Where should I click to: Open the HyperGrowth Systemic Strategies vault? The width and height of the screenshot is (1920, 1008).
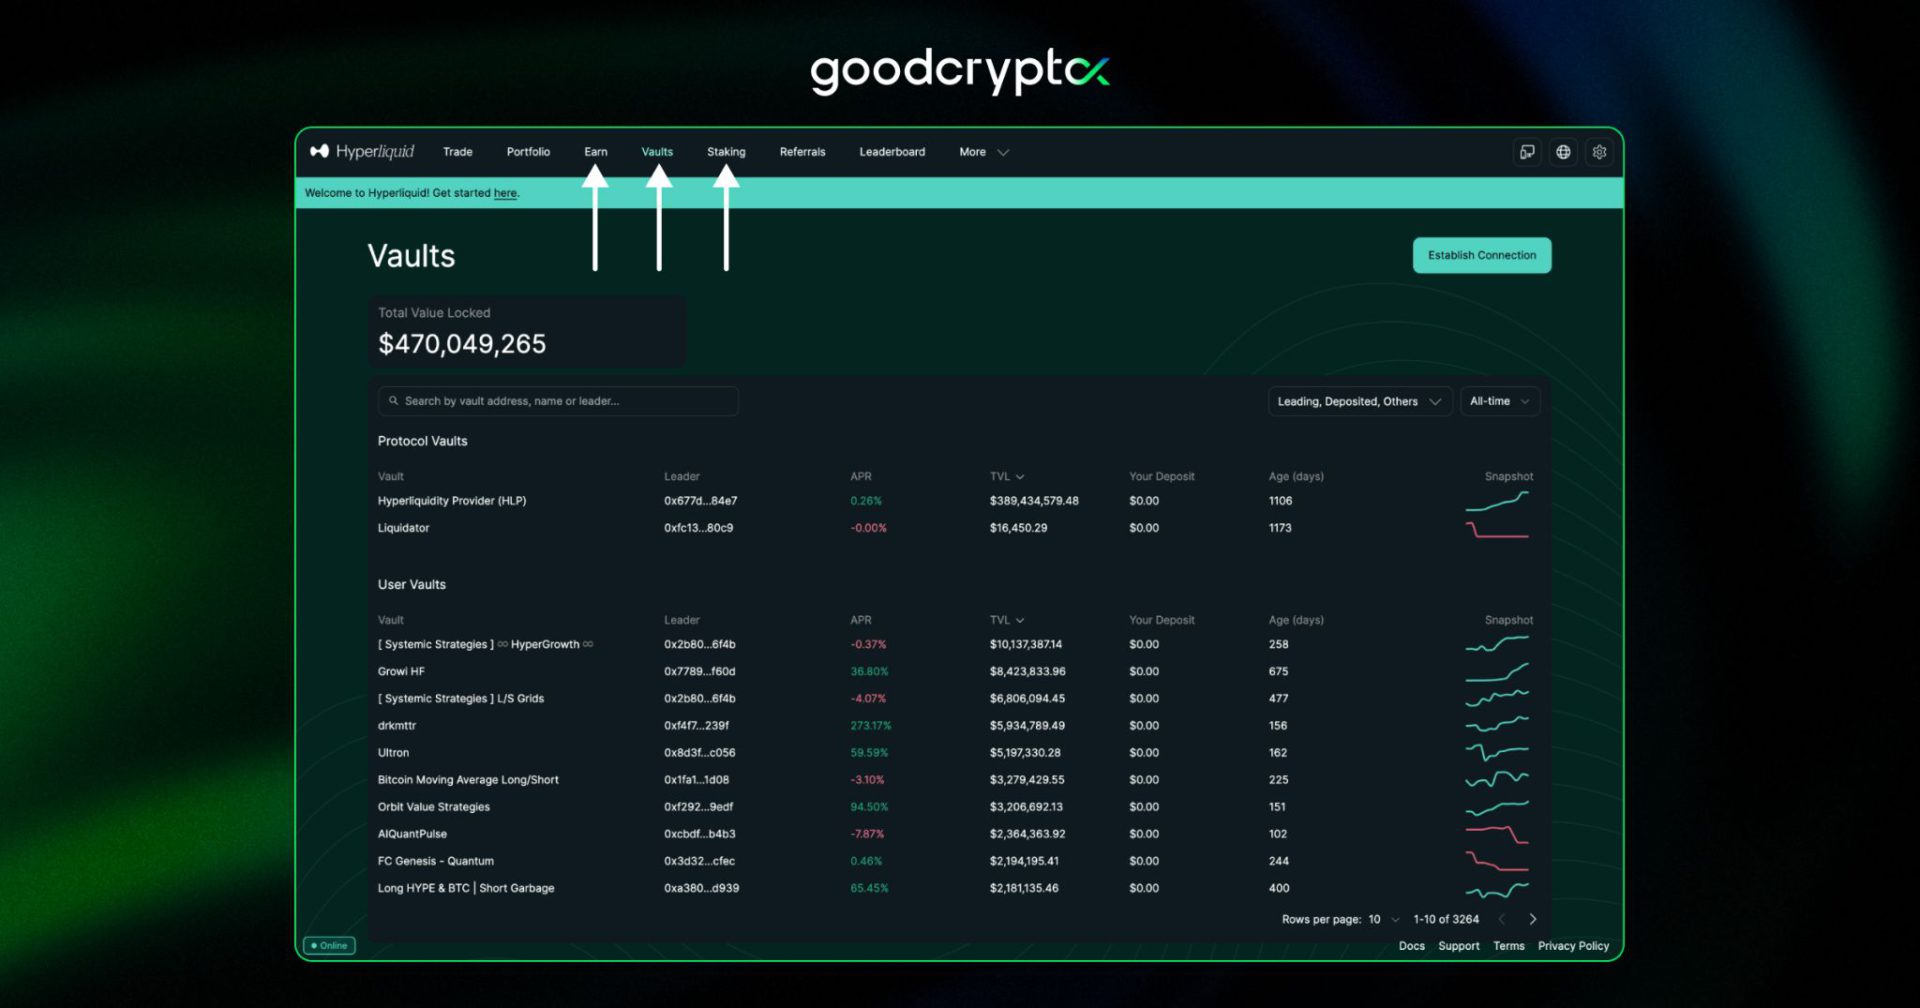pyautogui.click(x=485, y=645)
